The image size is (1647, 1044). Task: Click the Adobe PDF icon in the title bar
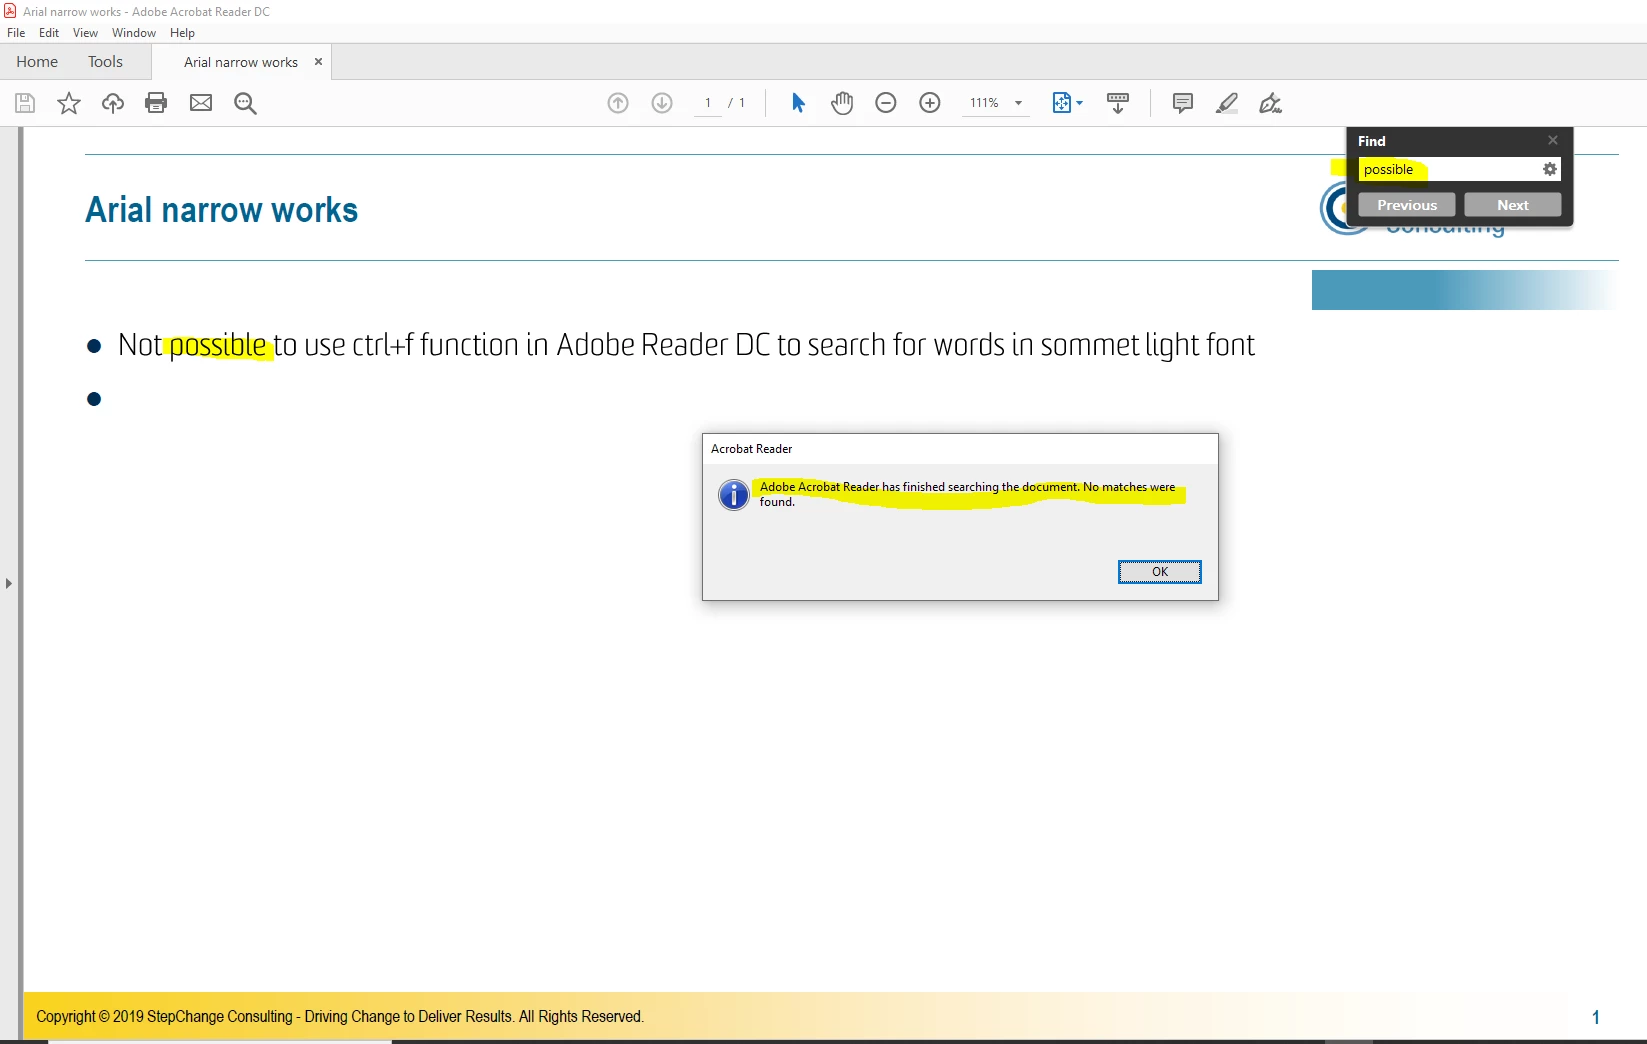click(x=10, y=11)
